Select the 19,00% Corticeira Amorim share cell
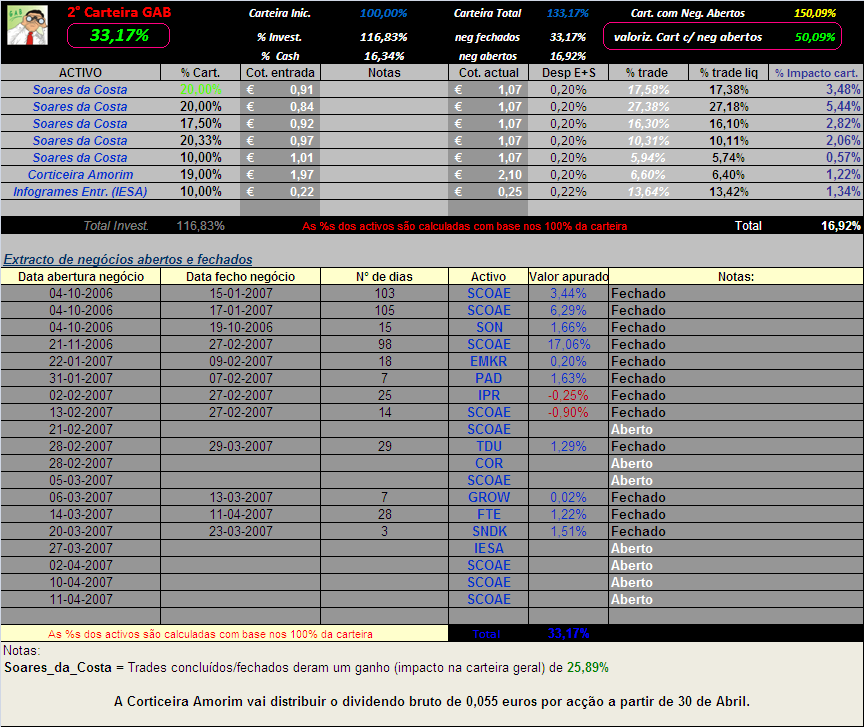The image size is (864, 727). pyautogui.click(x=201, y=175)
